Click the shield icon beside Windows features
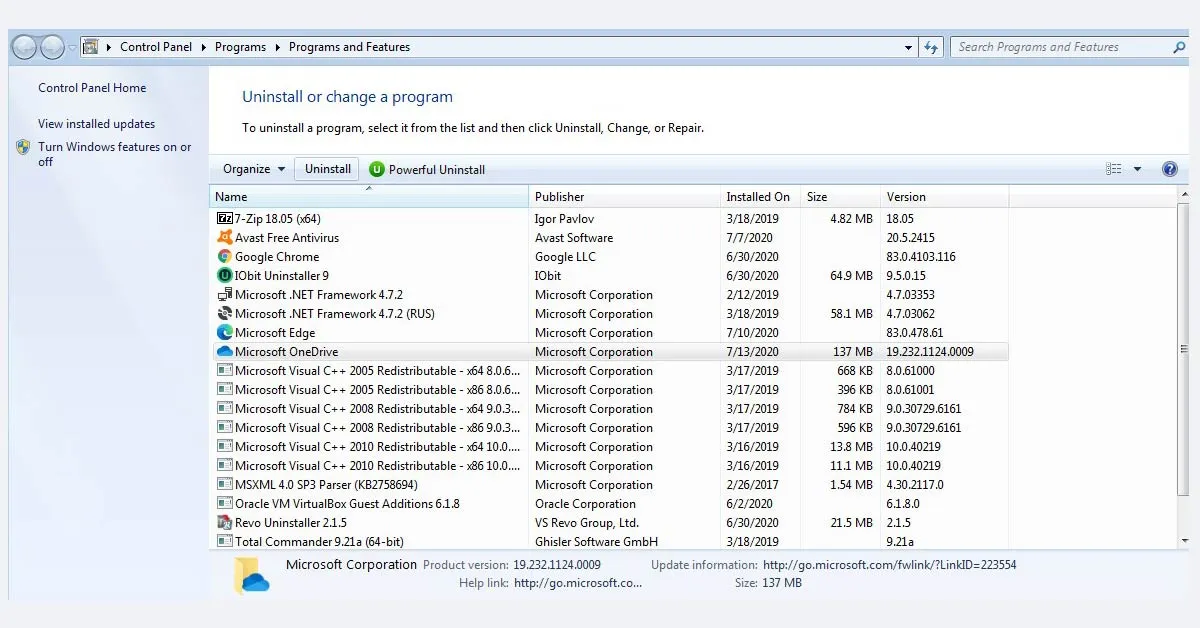Screen dimensions: 1200x628 [23, 147]
